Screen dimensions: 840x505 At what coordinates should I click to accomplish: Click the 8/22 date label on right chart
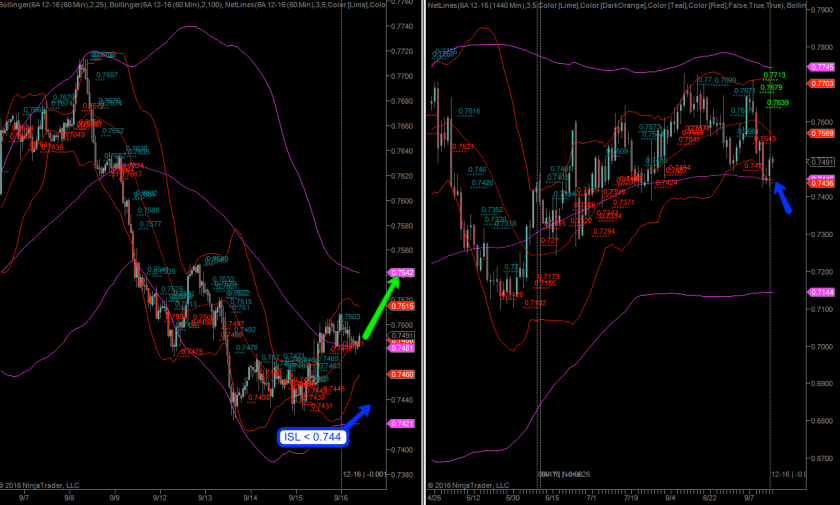click(709, 498)
